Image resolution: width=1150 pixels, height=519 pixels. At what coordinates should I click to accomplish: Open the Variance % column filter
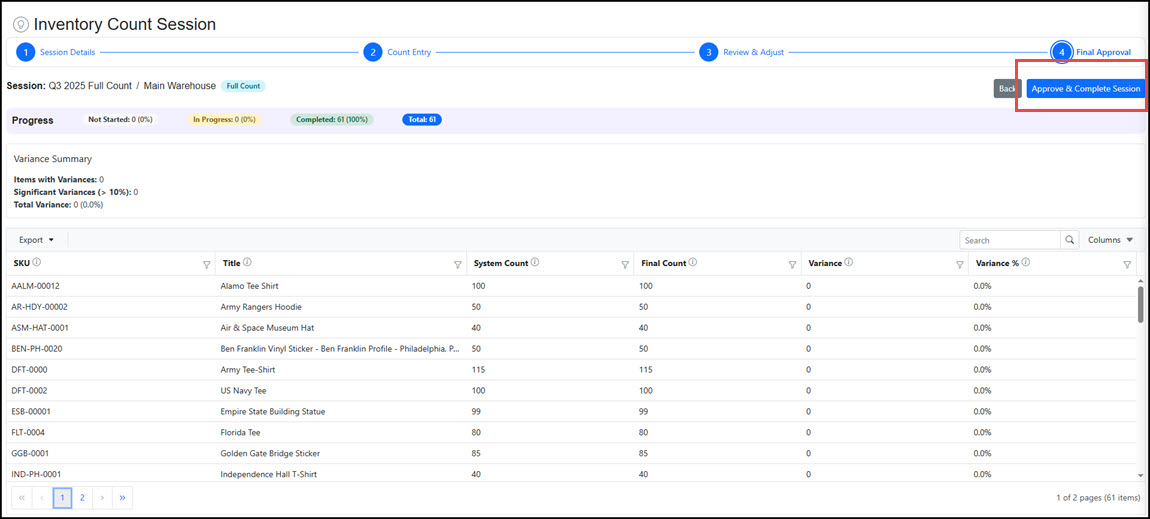1127,265
